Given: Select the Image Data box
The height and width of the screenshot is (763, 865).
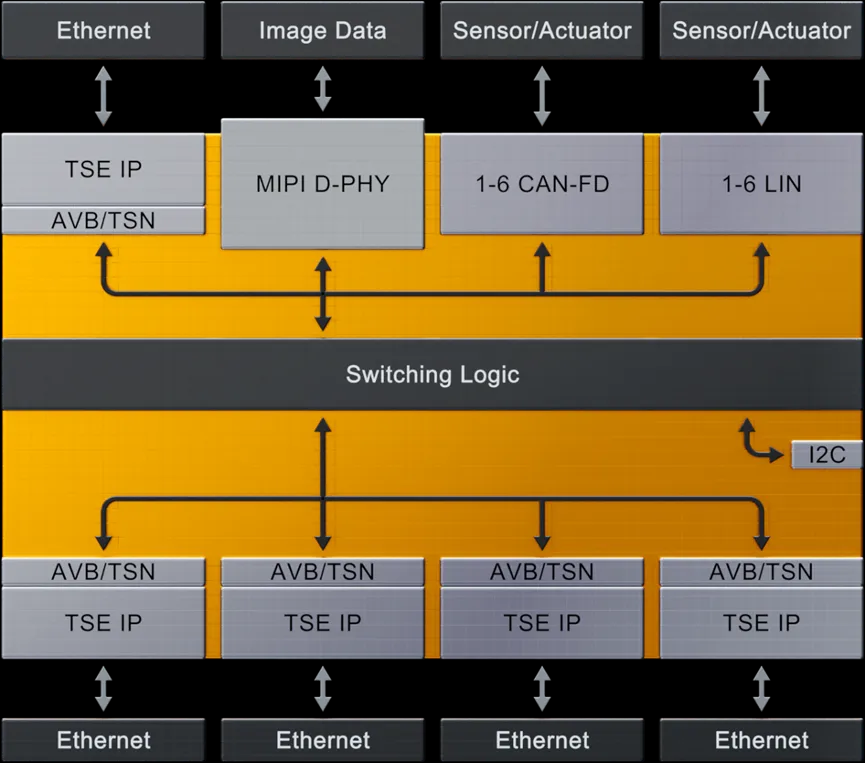Looking at the screenshot, I should click(323, 30).
